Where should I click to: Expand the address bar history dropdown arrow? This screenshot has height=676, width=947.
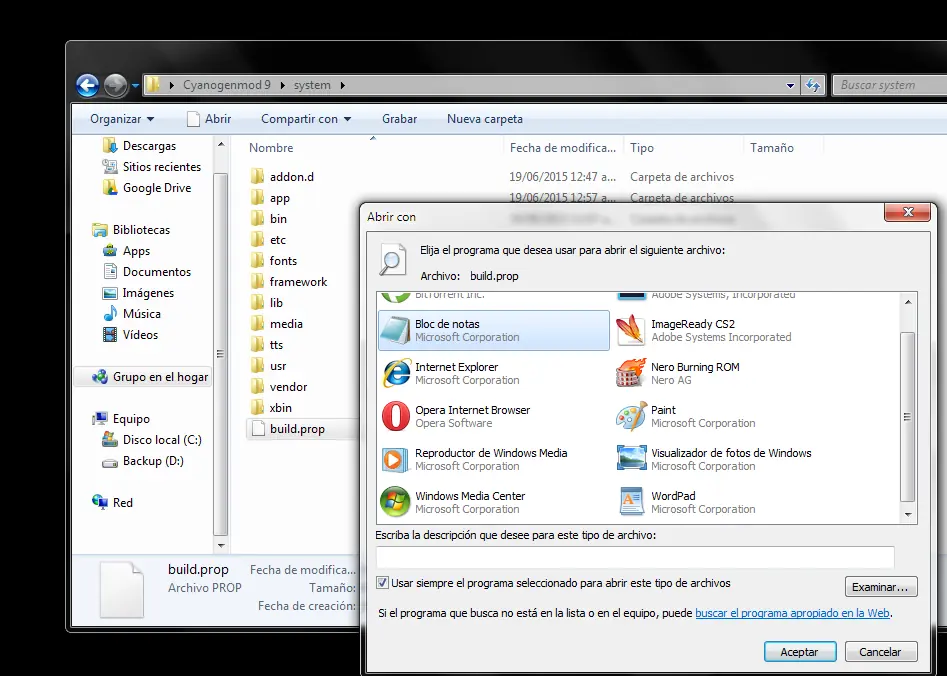pos(790,85)
